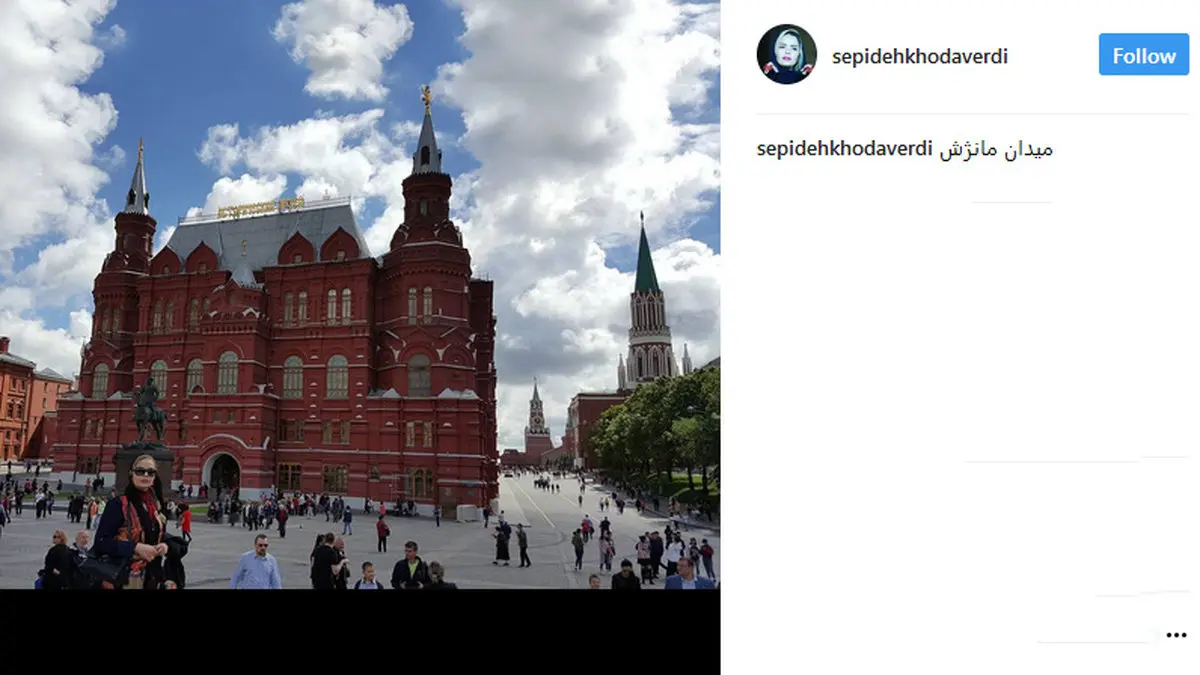Open the sepidehkhodaverdi username in the header
This screenshot has height=675, width=1200.
[920, 57]
